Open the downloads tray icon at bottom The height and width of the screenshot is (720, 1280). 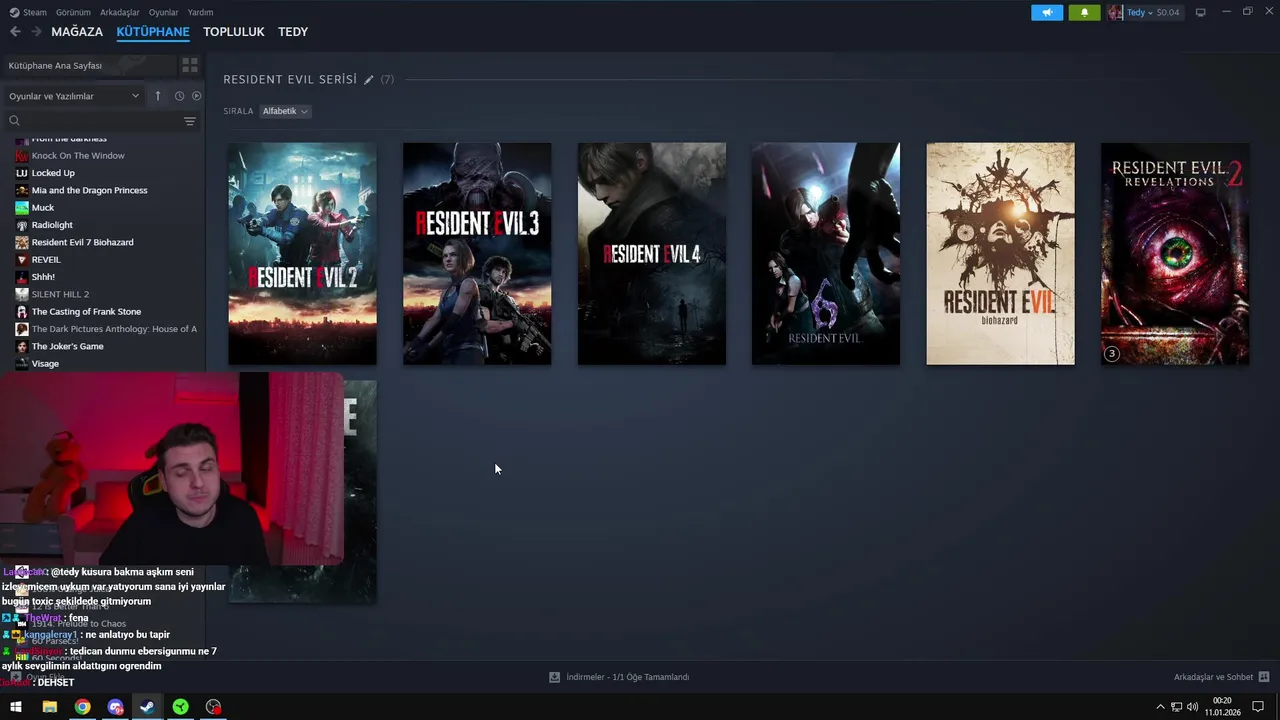click(x=555, y=677)
